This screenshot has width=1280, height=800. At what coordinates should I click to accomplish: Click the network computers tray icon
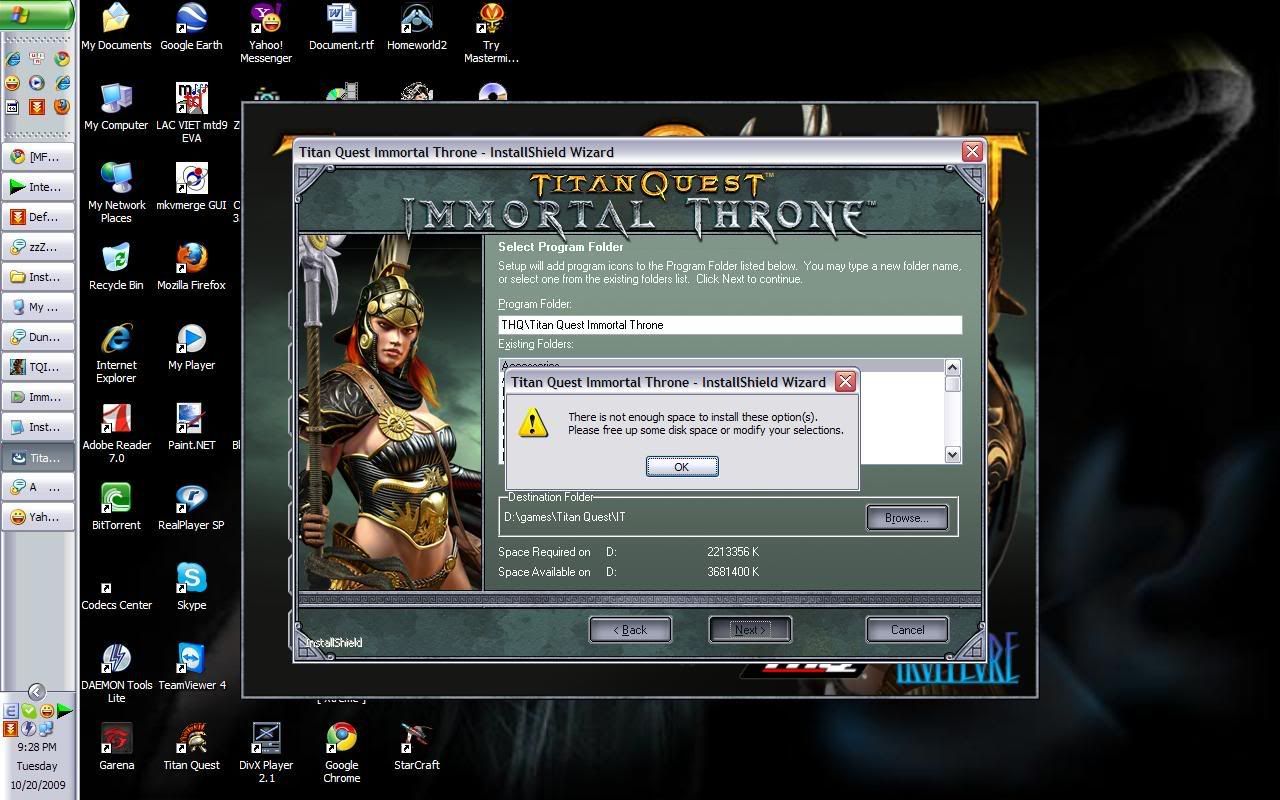point(46,729)
